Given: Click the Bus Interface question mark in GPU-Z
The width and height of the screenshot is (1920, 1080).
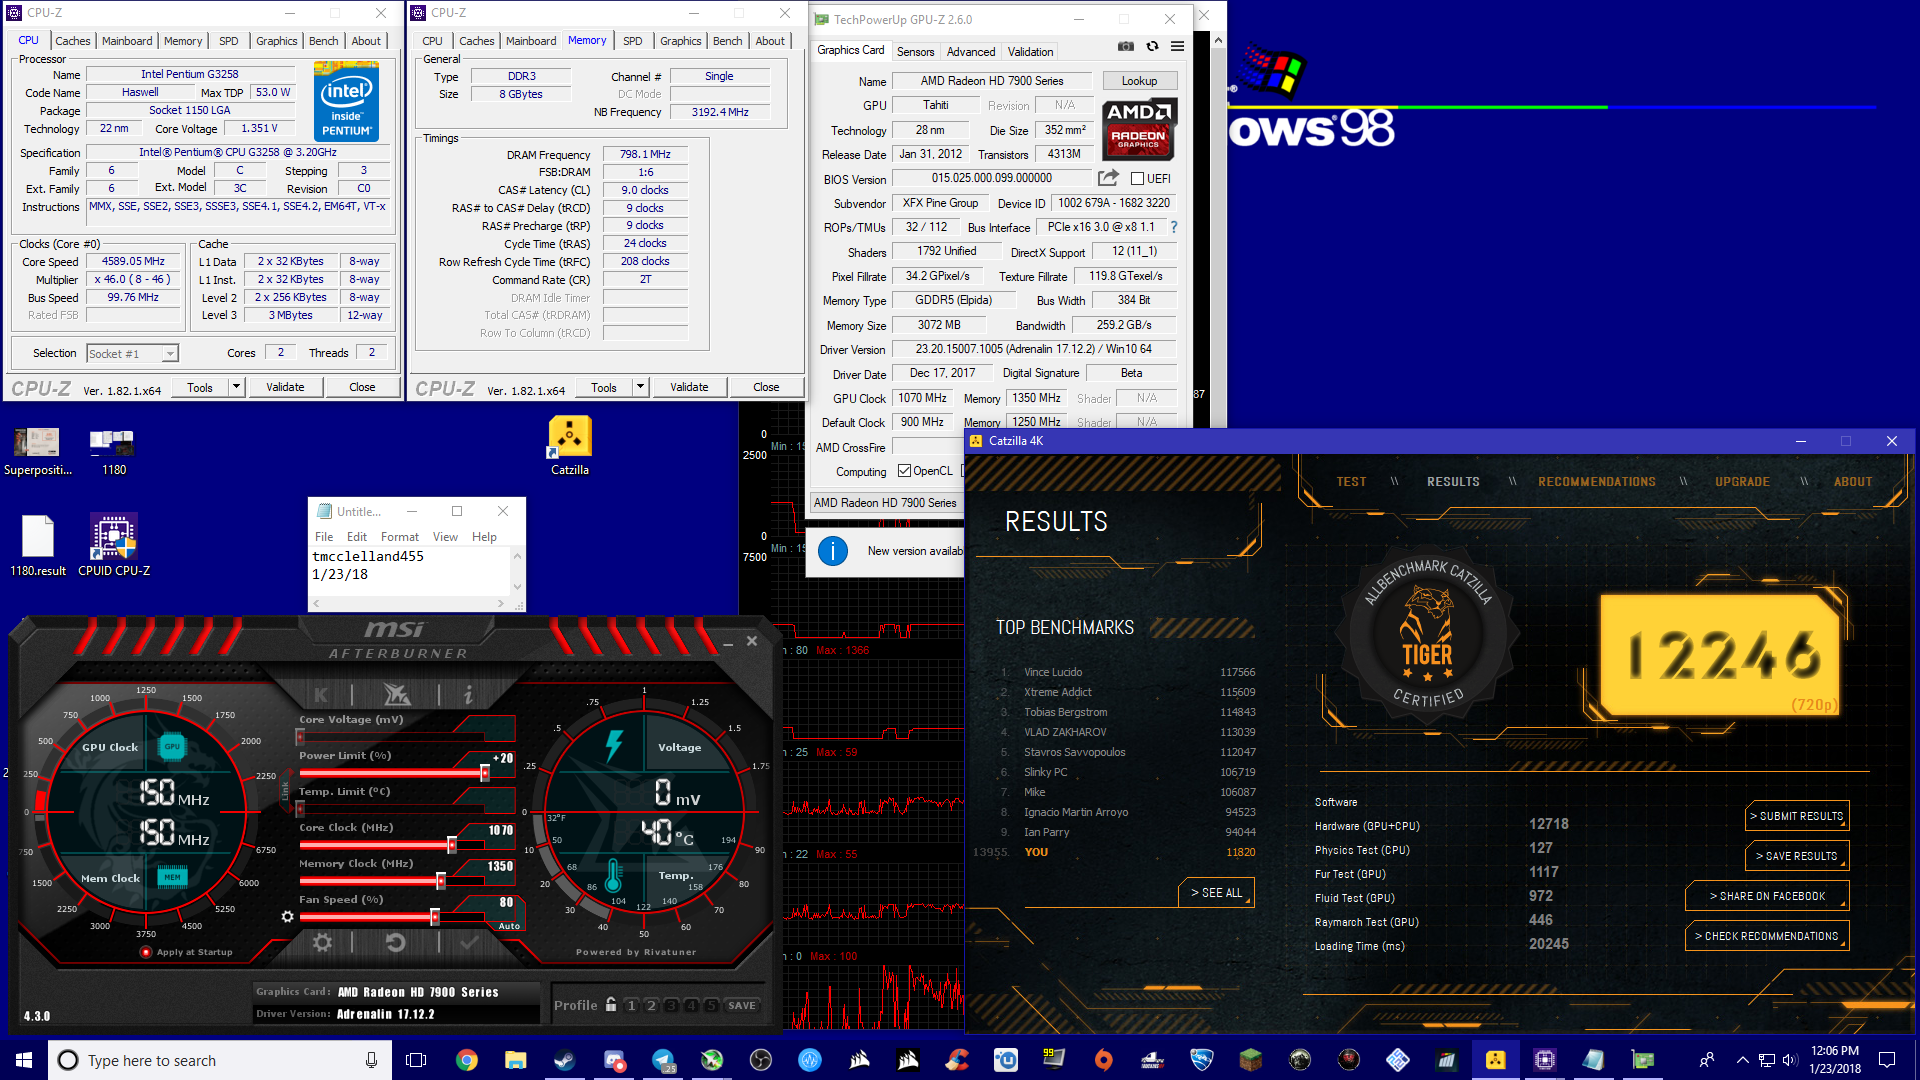Looking at the screenshot, I should [1174, 227].
